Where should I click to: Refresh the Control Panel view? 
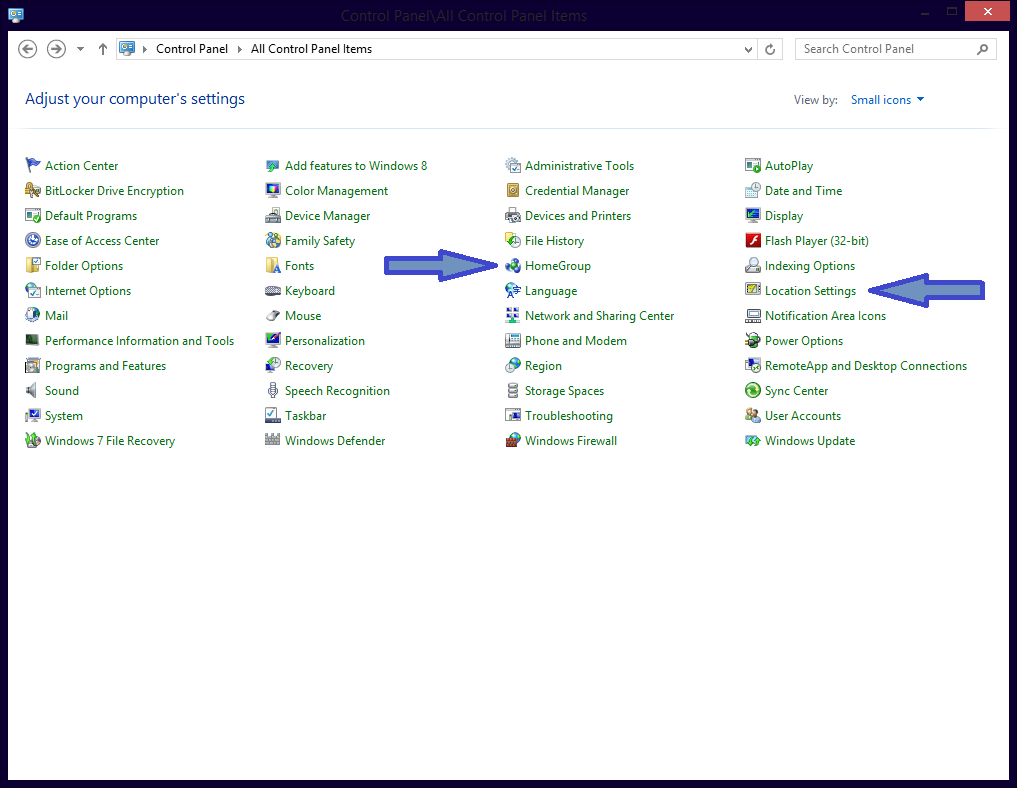point(770,49)
